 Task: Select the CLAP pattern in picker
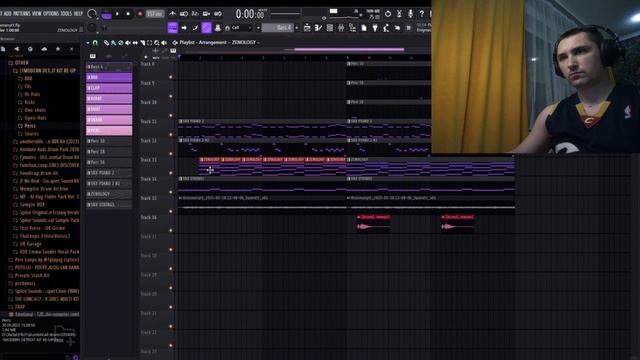(109, 88)
